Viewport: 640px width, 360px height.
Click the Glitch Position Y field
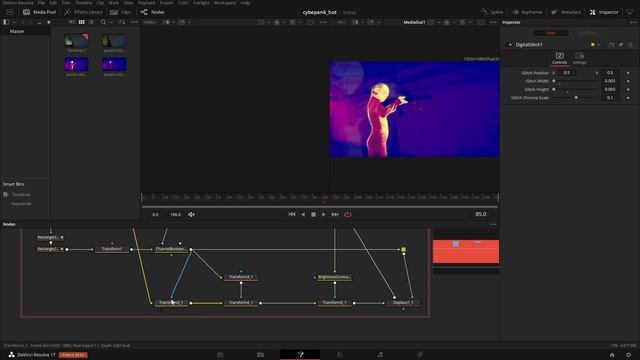610,73
